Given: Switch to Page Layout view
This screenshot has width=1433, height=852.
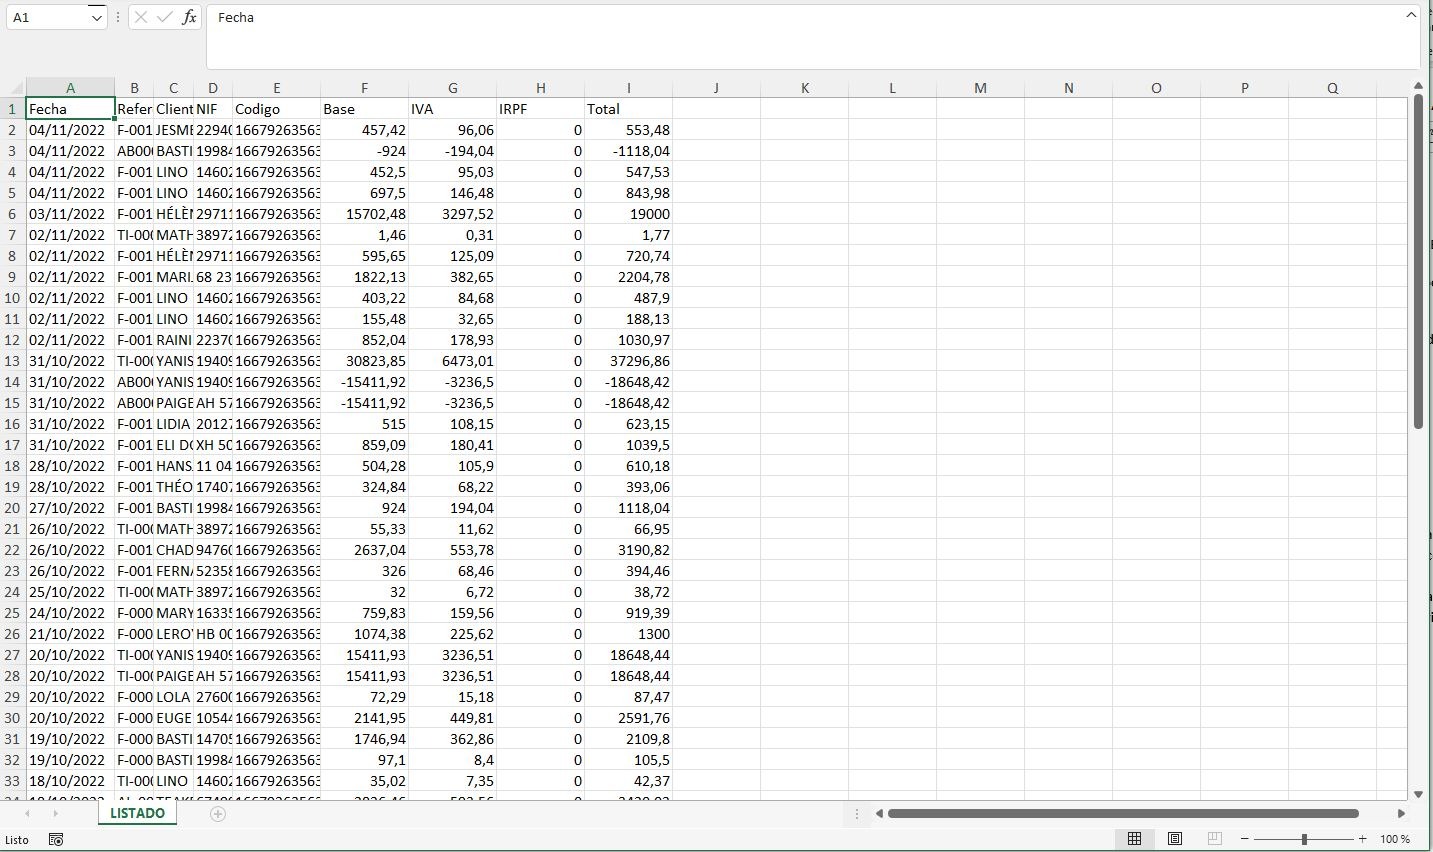Looking at the screenshot, I should point(1175,839).
